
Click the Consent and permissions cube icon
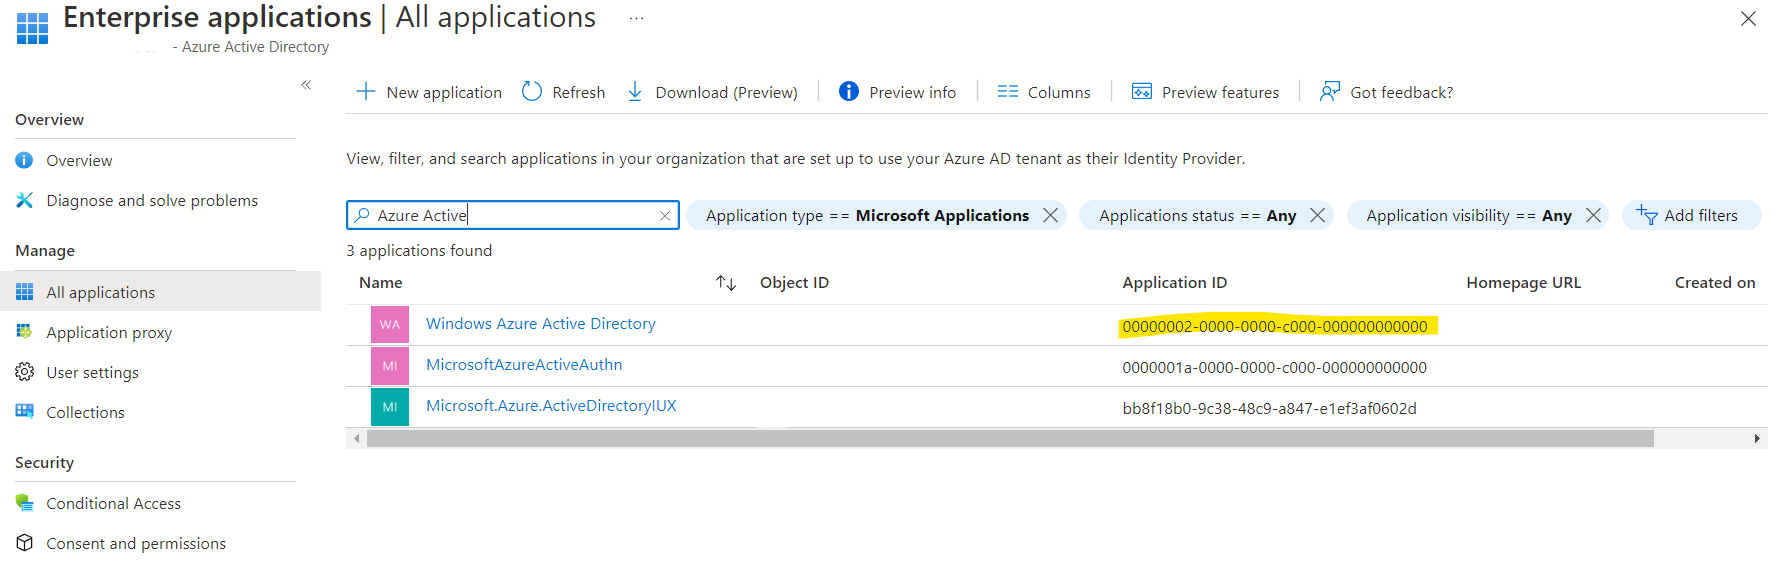click(x=24, y=543)
